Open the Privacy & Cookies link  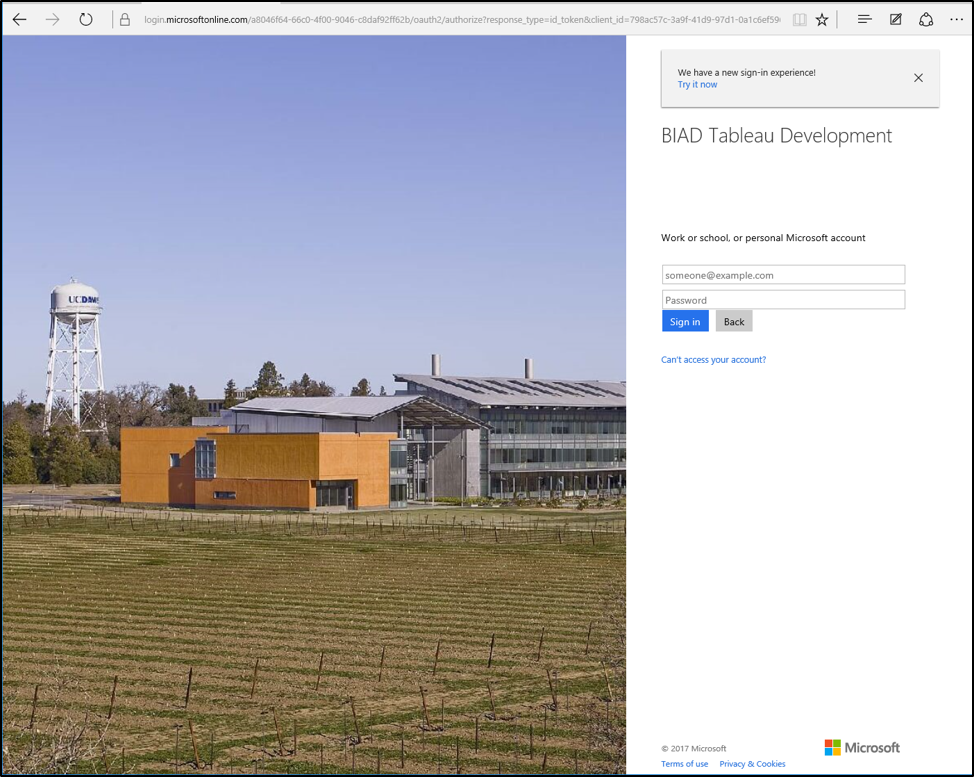pos(752,764)
